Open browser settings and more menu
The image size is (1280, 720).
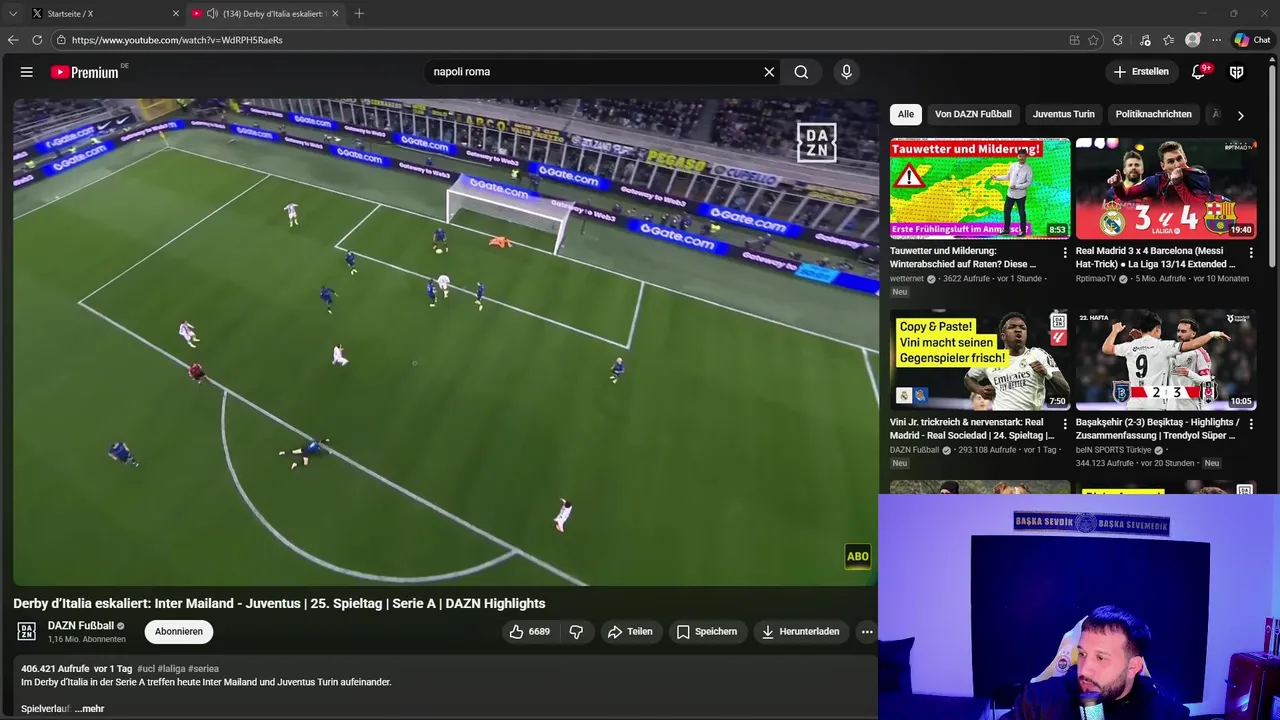tap(1216, 40)
